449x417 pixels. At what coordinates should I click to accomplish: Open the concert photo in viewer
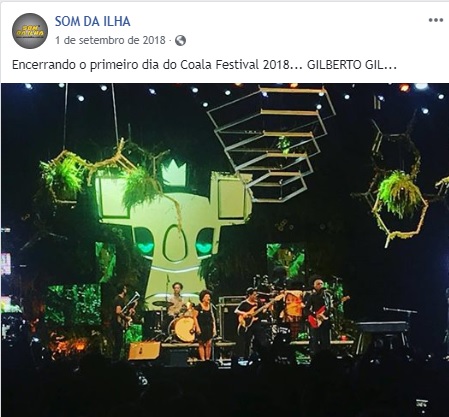click(225, 250)
